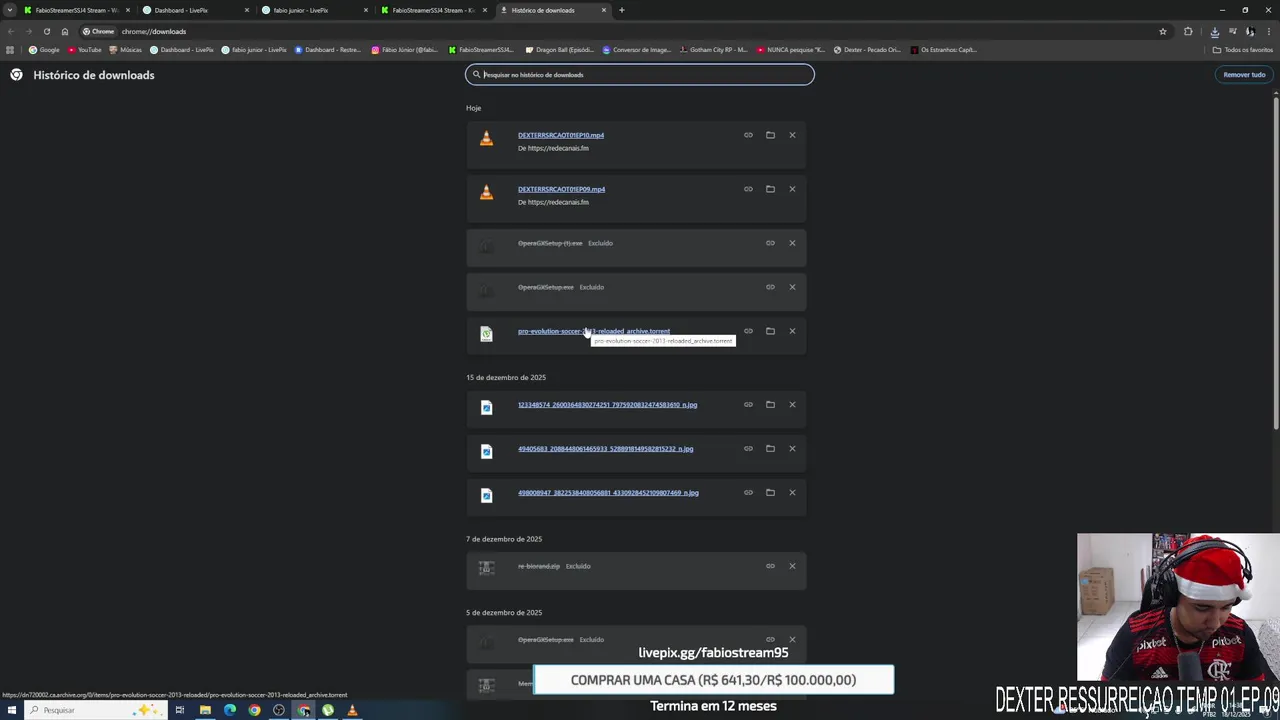Image resolution: width=1280 pixels, height=720 pixels.
Task: Open the browser downloads tray icon
Action: [x=1215, y=31]
